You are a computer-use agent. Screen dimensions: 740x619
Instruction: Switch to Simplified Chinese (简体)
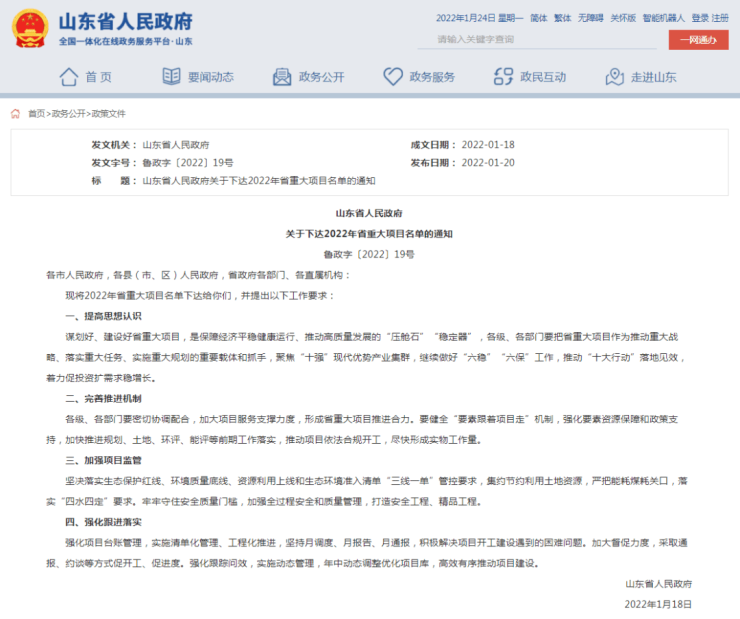point(538,18)
